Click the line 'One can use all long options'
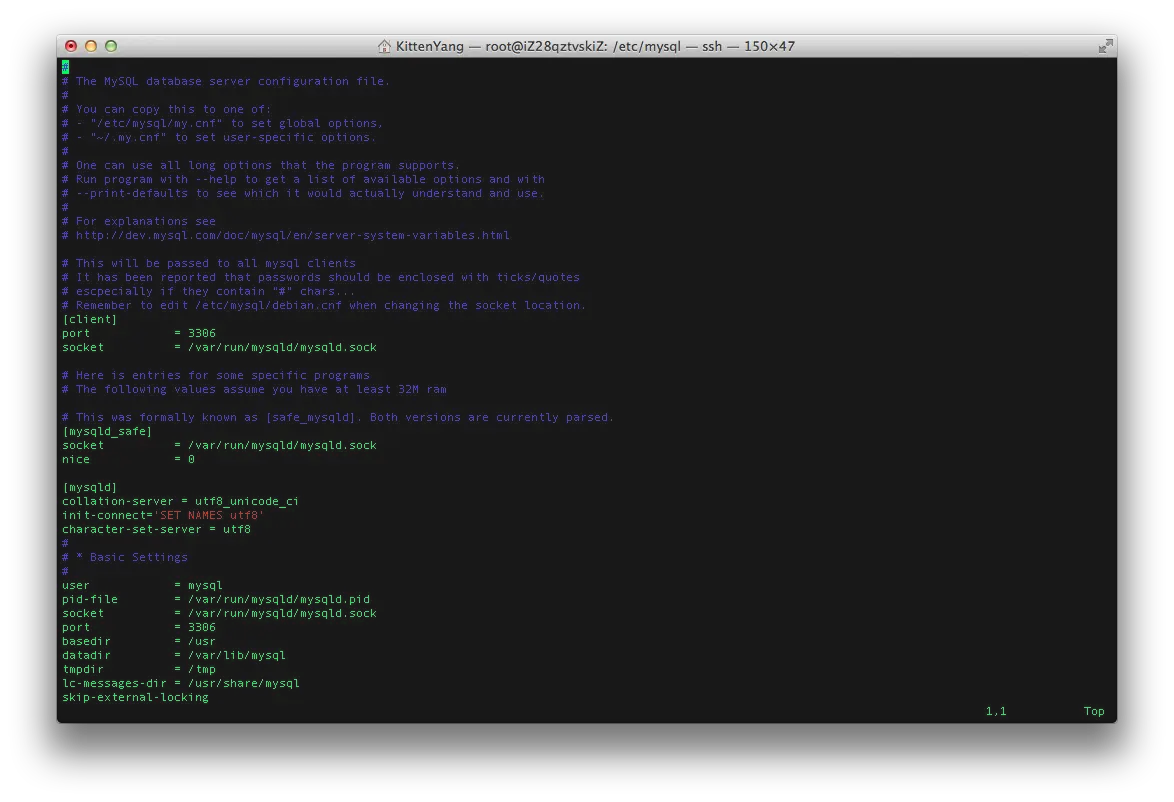Viewport: 1174px width, 802px height. tap(261, 165)
